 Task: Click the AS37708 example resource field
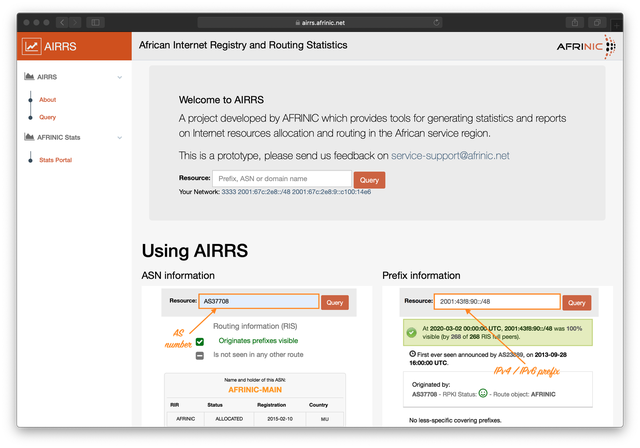(259, 301)
